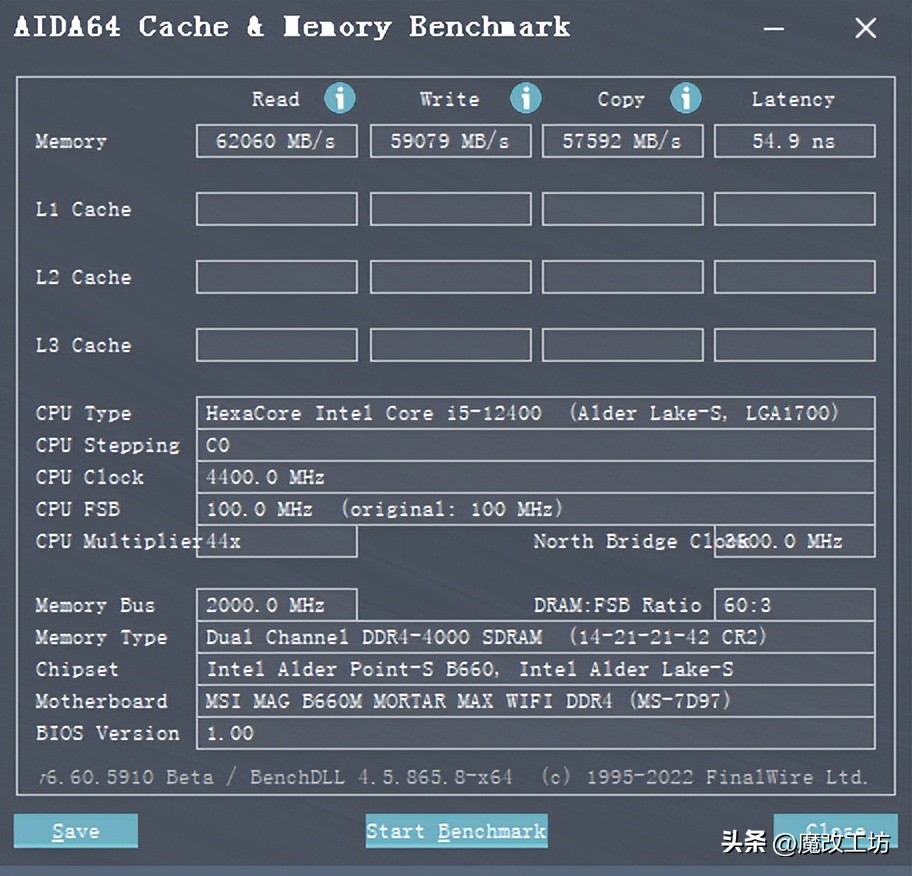Open the Write benchmark info icon
This screenshot has width=912, height=876.
tap(525, 99)
